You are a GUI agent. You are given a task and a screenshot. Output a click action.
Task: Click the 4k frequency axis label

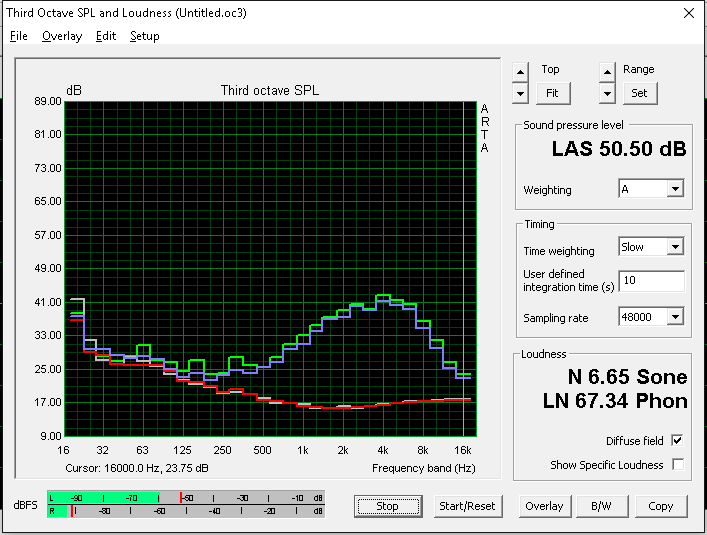[x=383, y=450]
